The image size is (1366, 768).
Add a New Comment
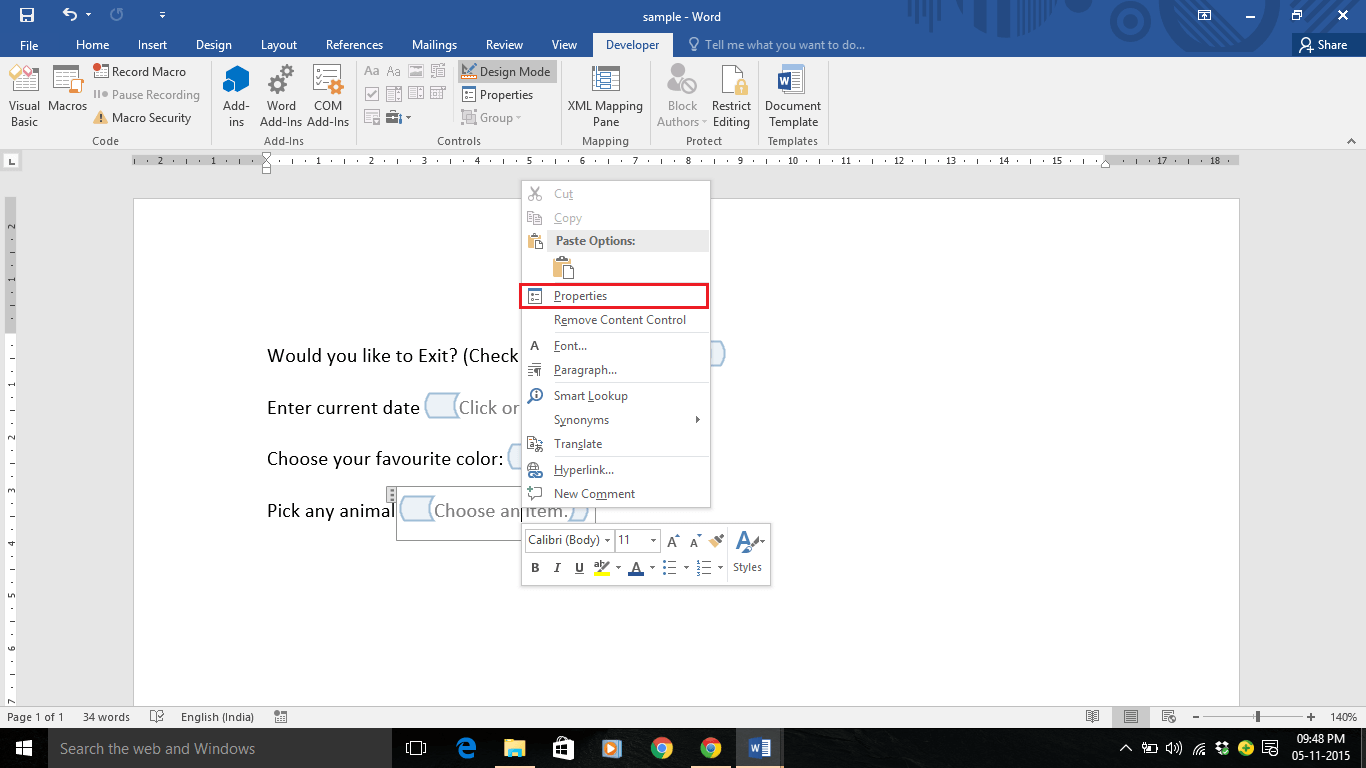pyautogui.click(x=615, y=494)
